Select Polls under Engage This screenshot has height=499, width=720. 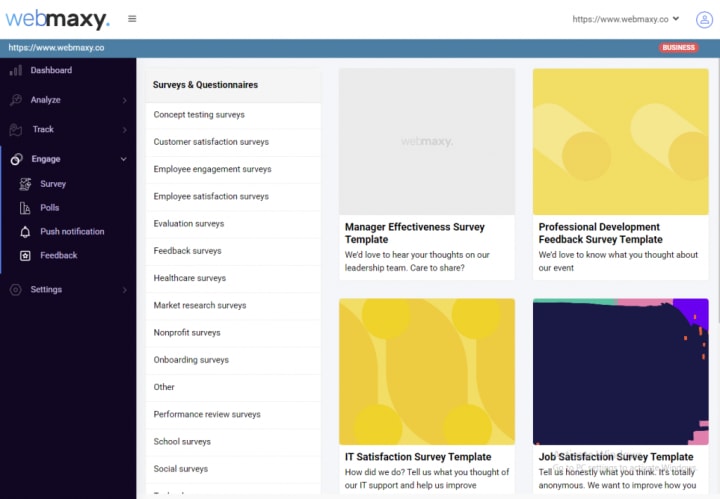tap(50, 207)
